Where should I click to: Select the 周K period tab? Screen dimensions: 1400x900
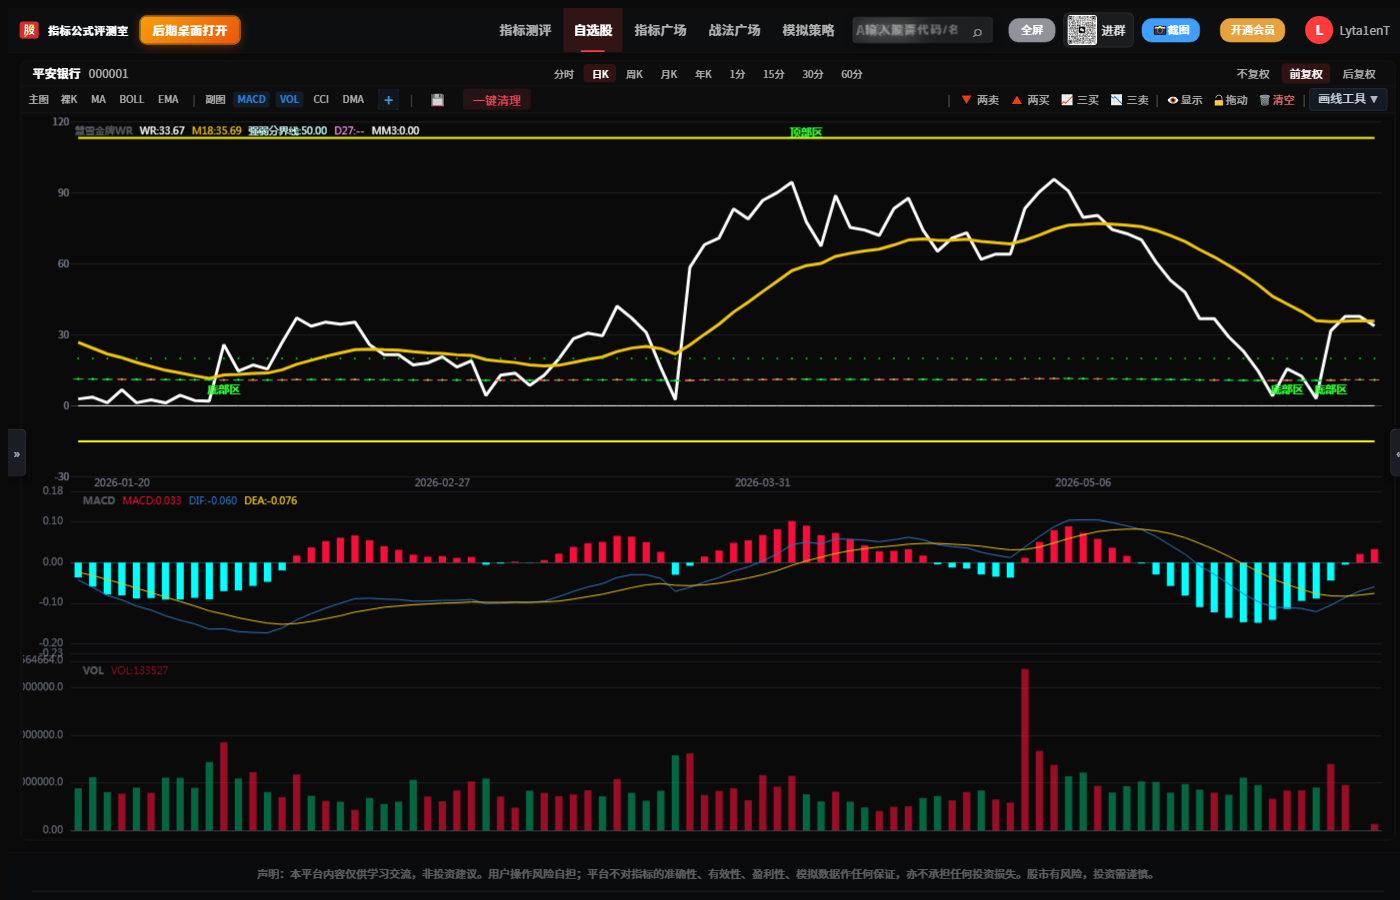tap(634, 74)
